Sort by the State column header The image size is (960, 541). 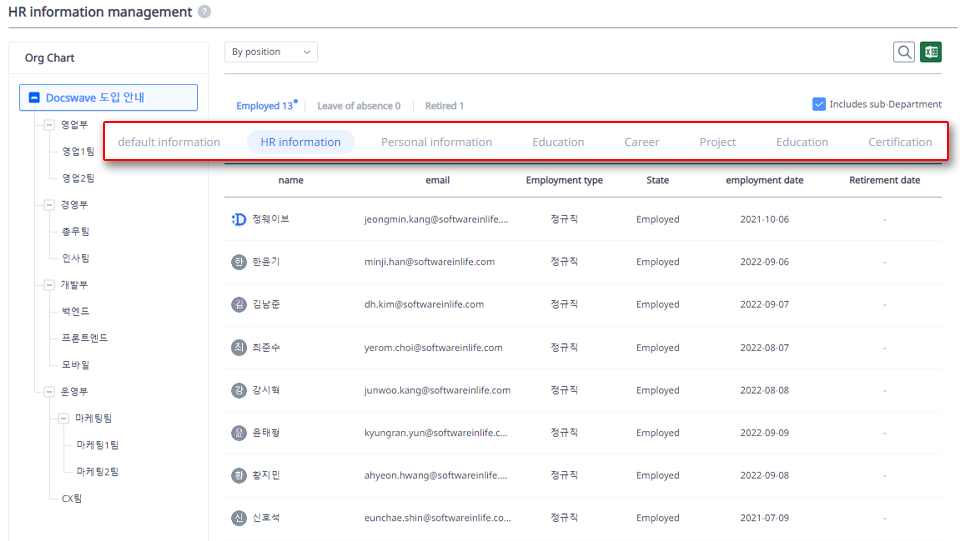coord(658,180)
